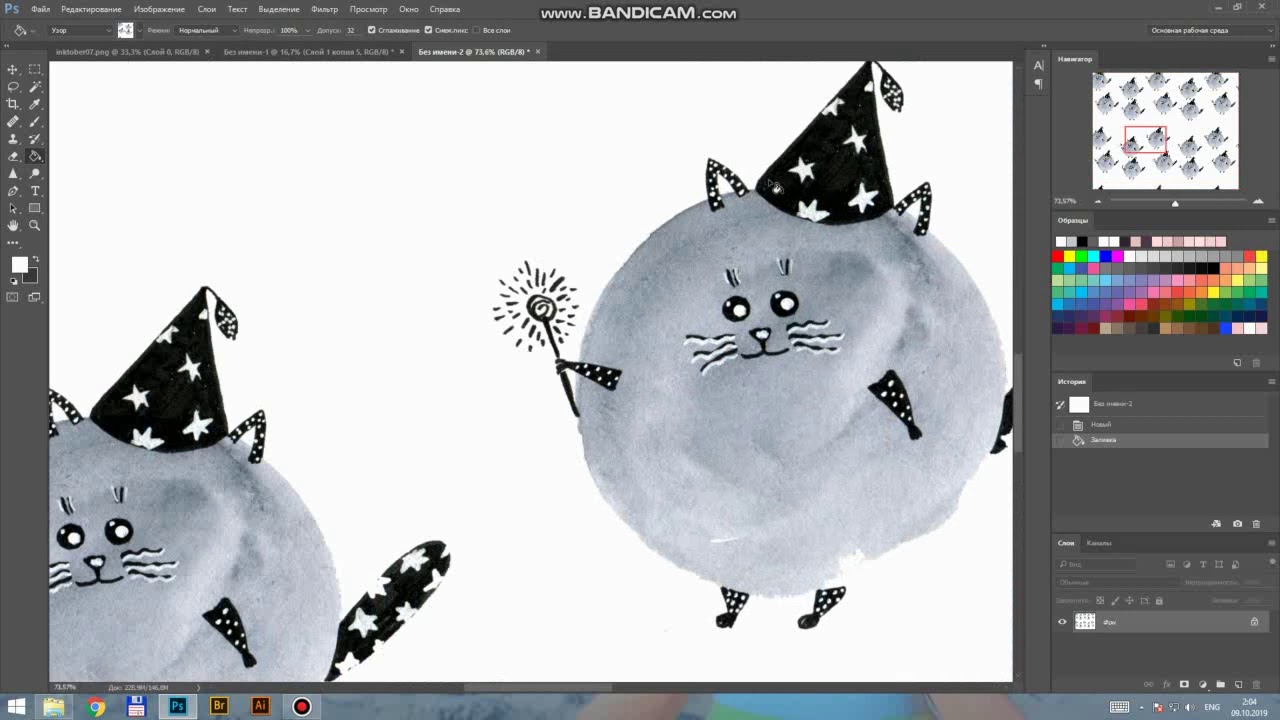The width and height of the screenshot is (1280, 720).
Task: Toggle the Сглаживание anti-alias checkbox
Action: pos(372,30)
